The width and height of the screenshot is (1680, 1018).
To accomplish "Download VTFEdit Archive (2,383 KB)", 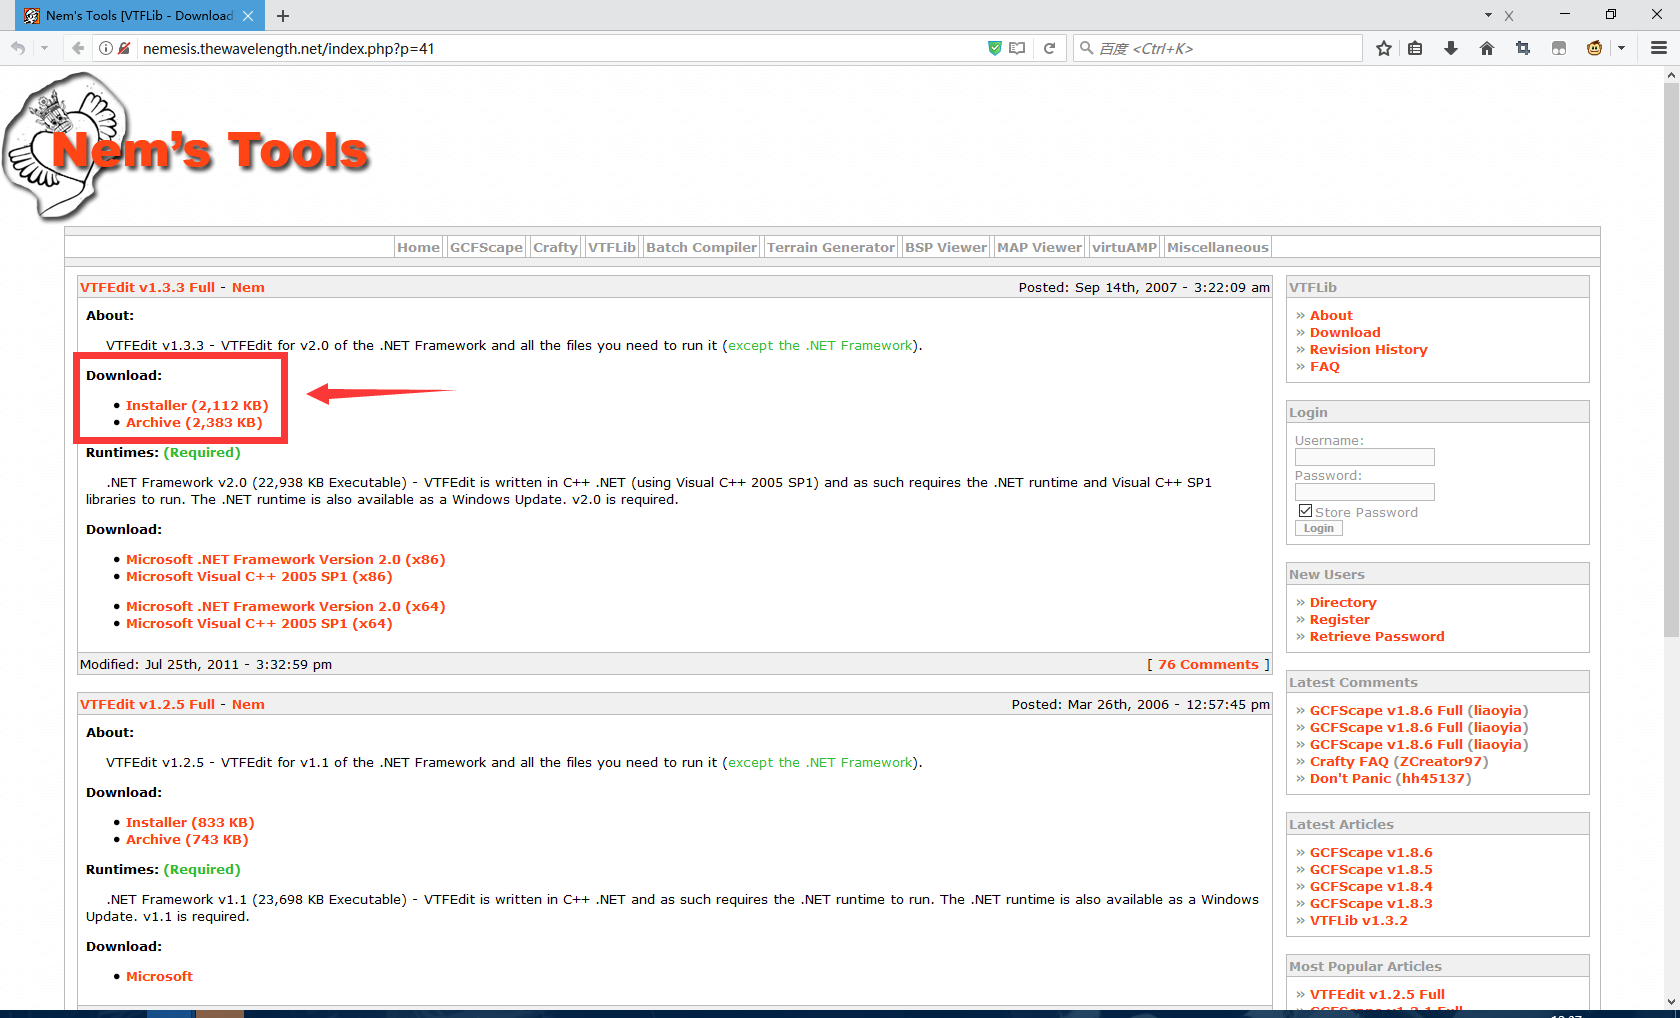I will (194, 422).
